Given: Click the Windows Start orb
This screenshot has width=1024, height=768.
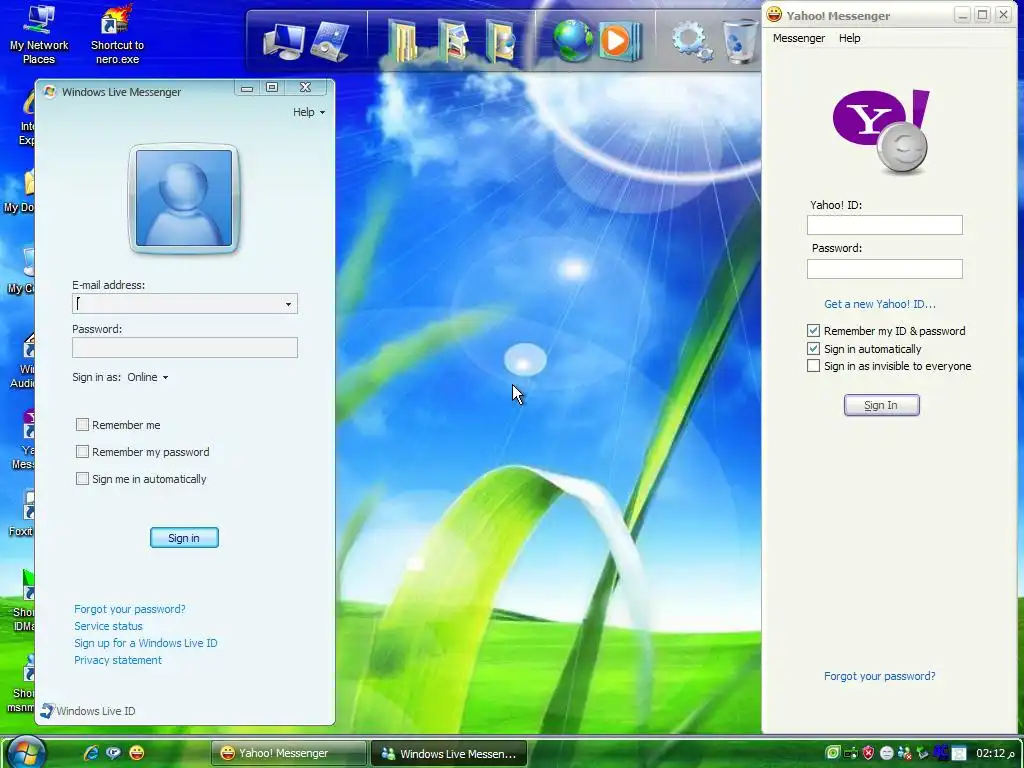Looking at the screenshot, I should pos(27,752).
